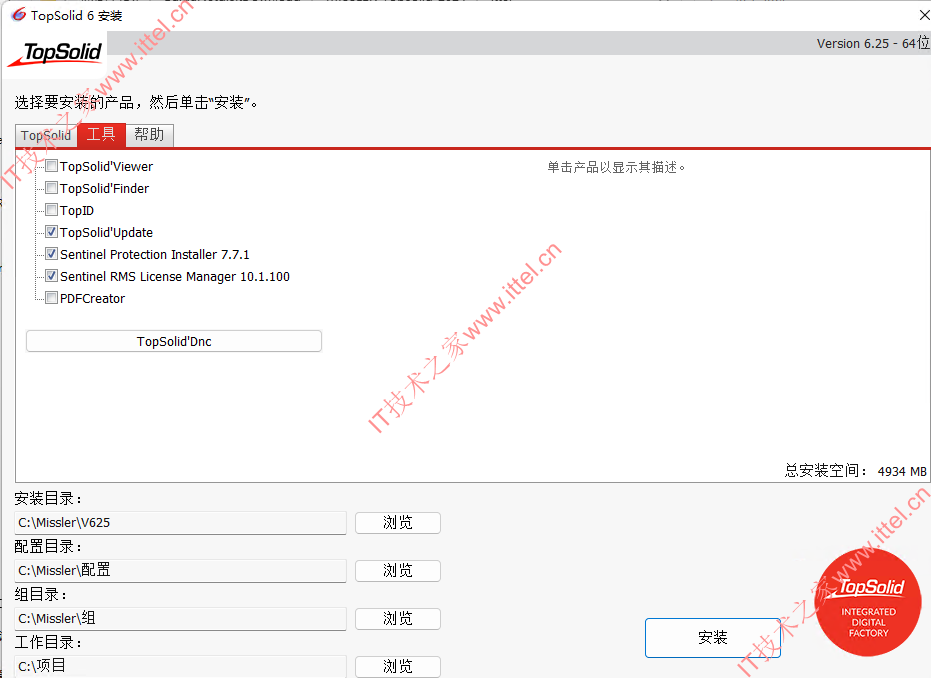Select Sentinel Protection Installer 7.7.1 label
The width and height of the screenshot is (931, 678).
[155, 255]
